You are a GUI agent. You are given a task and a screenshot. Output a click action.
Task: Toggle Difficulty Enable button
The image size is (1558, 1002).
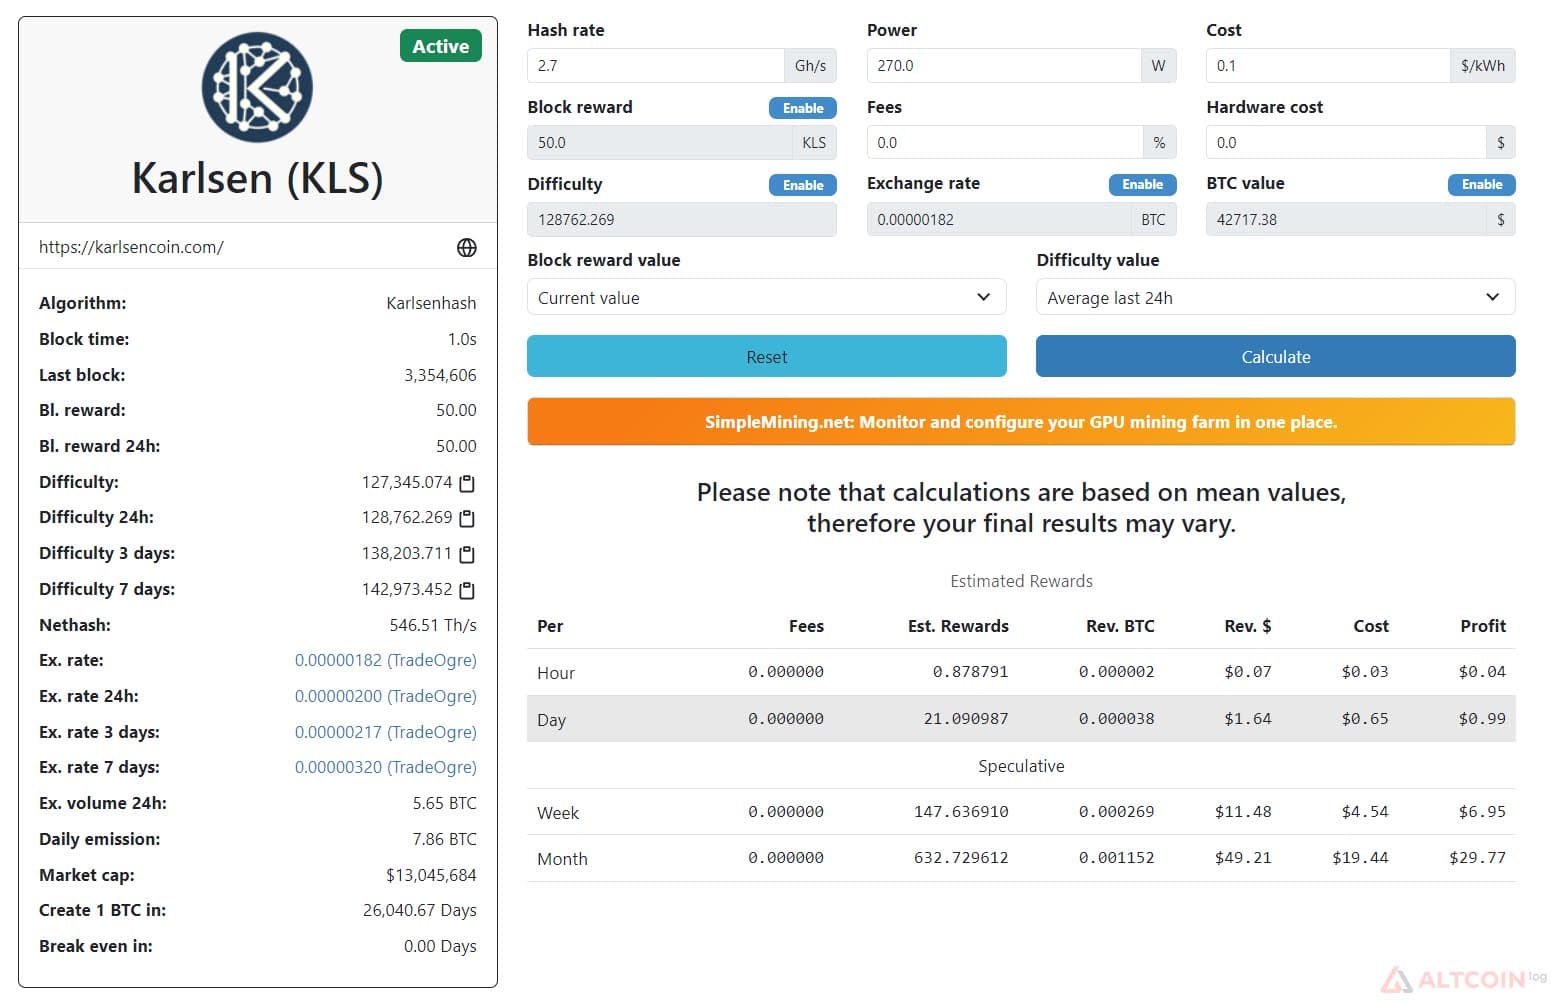pos(802,185)
